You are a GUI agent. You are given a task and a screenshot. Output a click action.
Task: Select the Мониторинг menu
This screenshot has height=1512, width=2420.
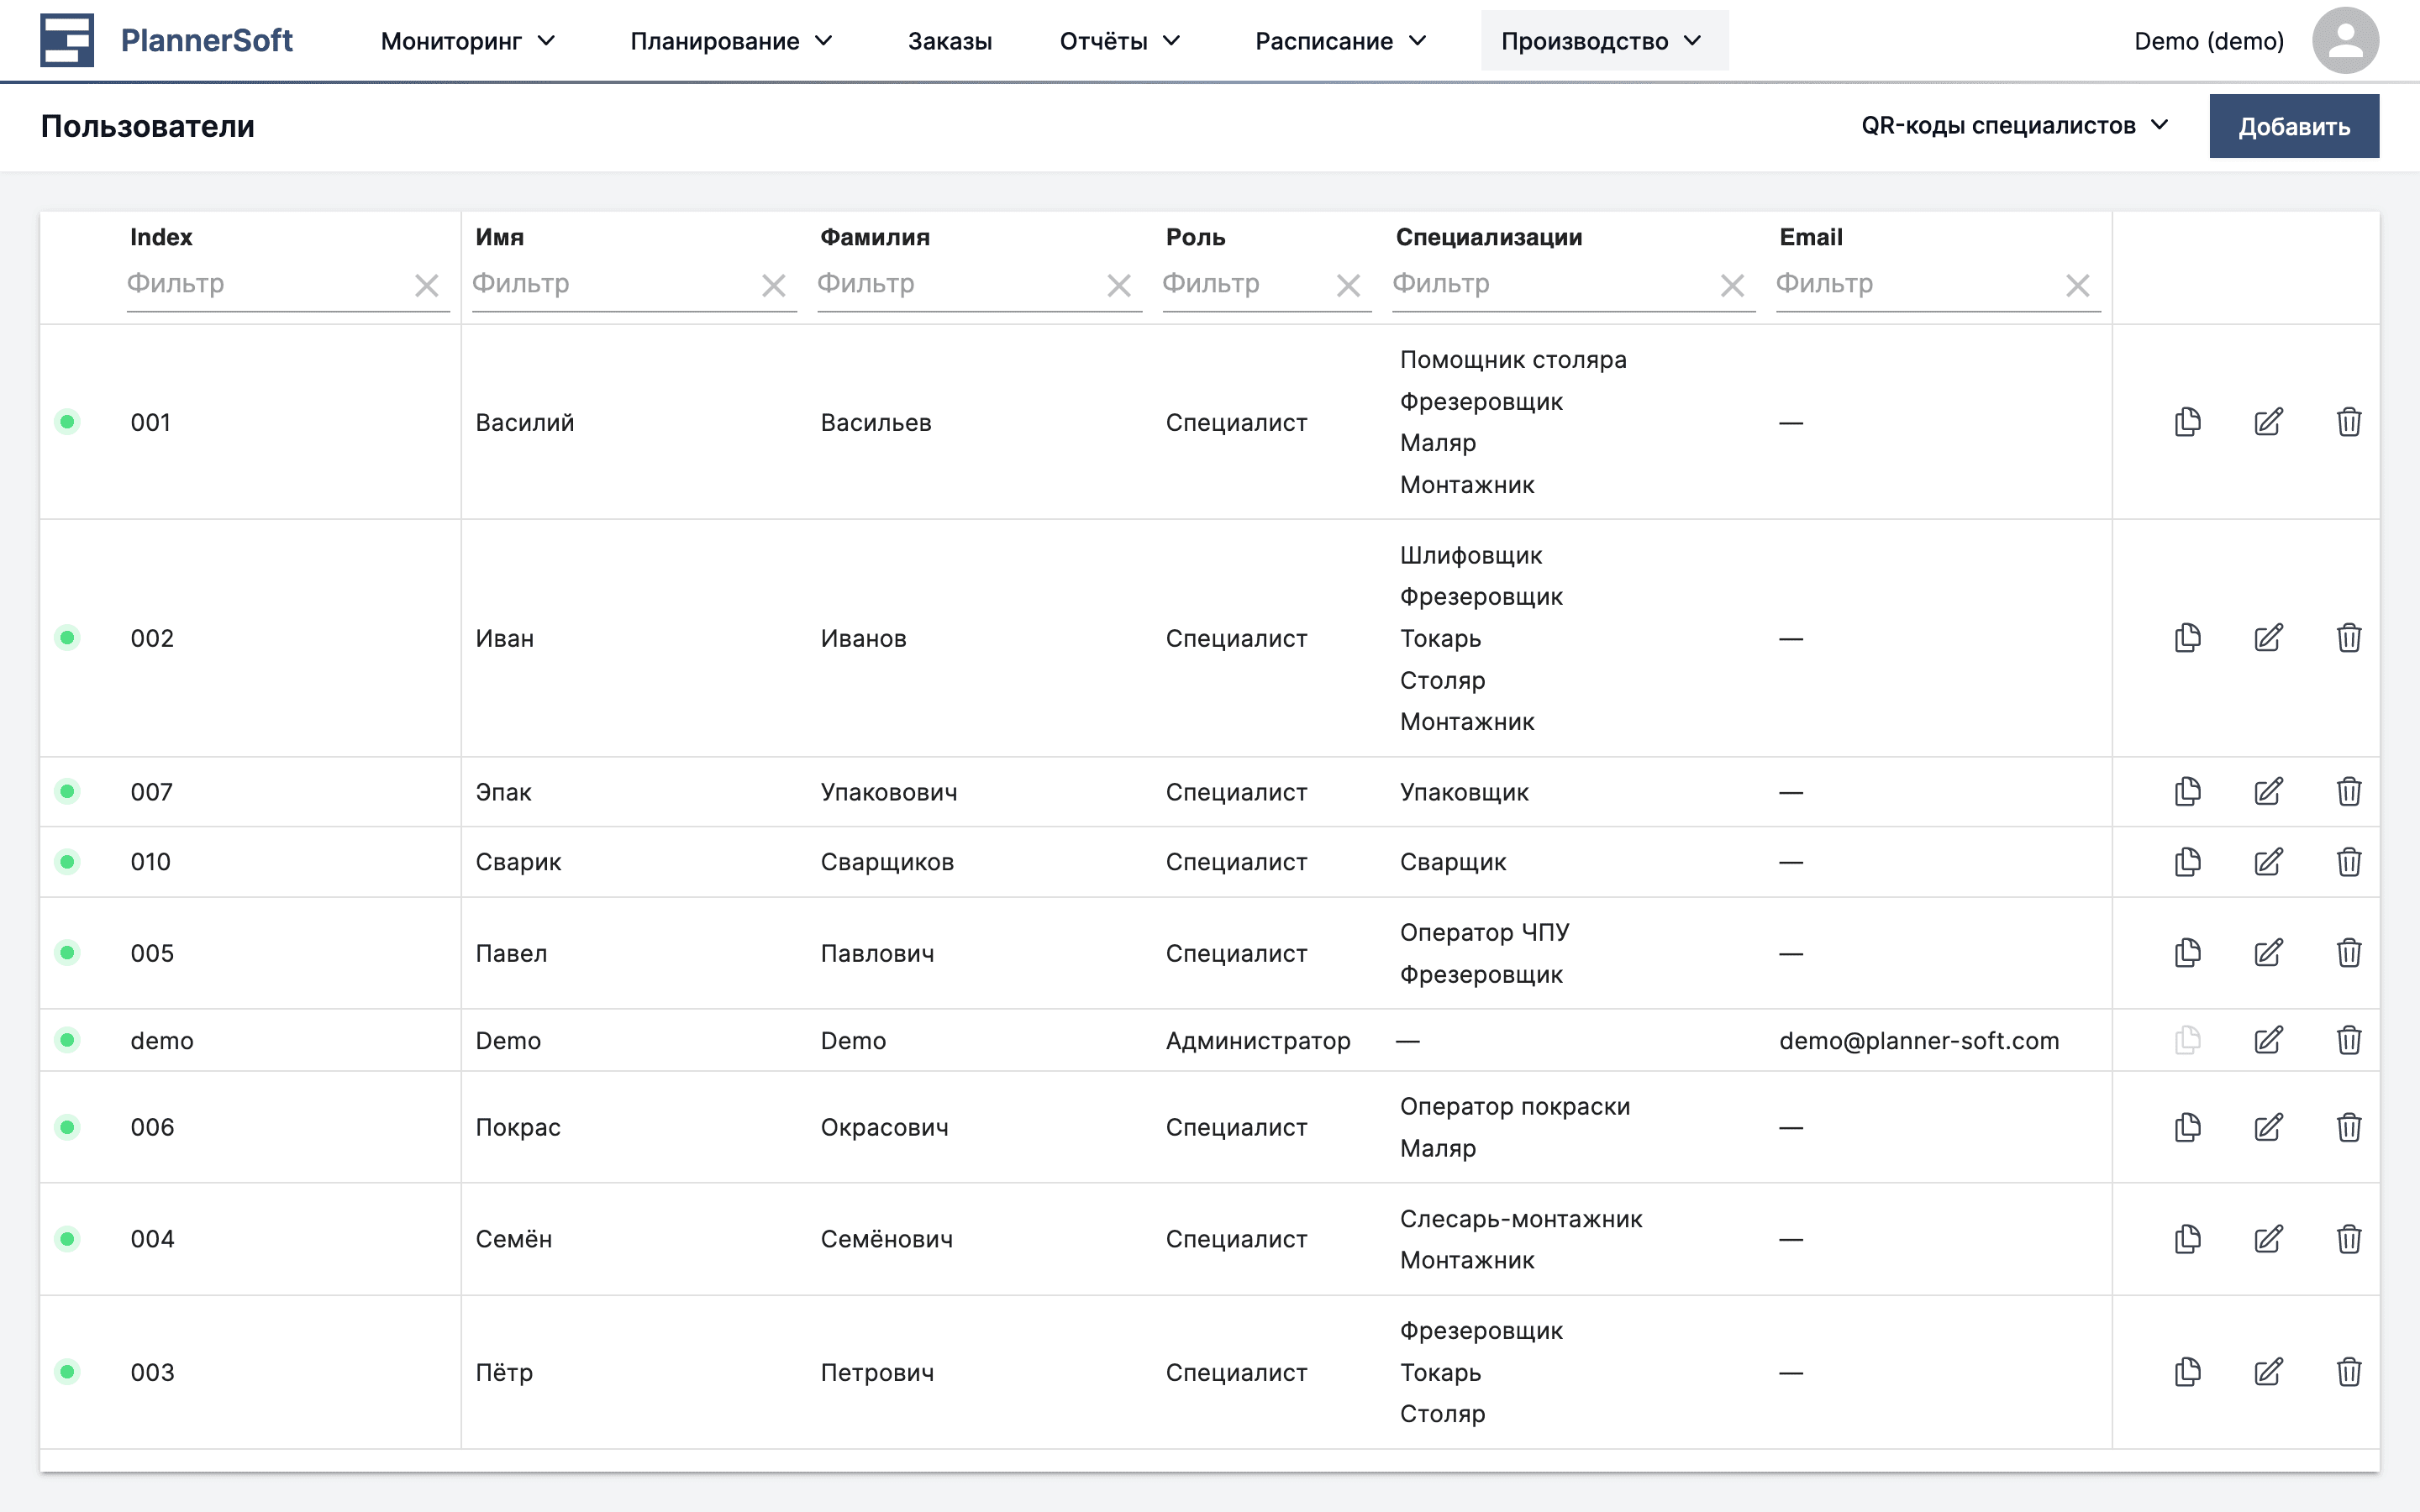coord(466,41)
